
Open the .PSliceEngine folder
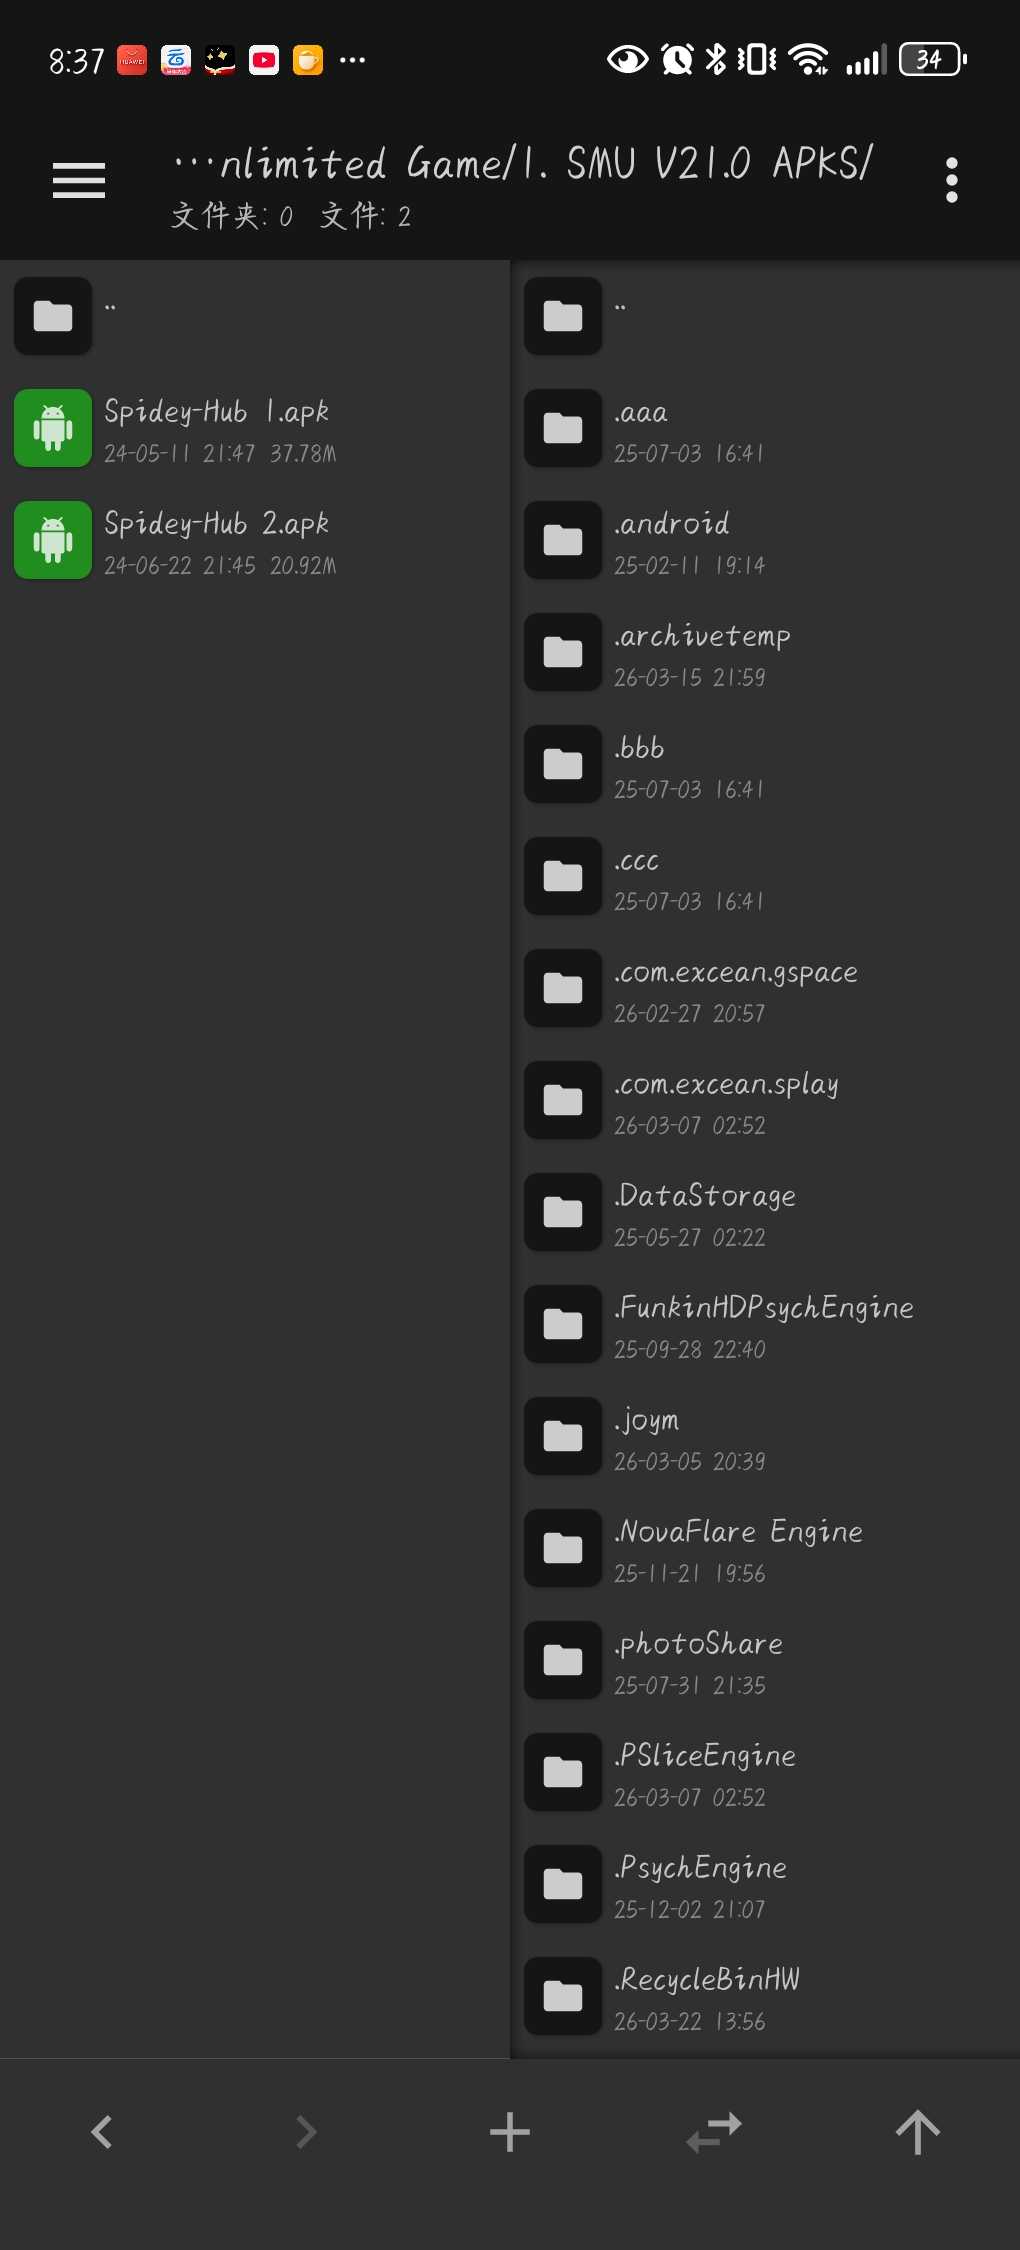[x=765, y=1772]
